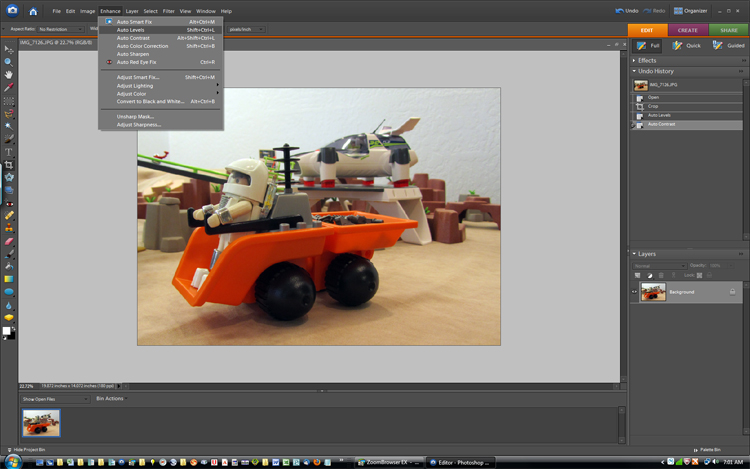
Task: Select the Crop tool in the toolbox
Action: click(x=9, y=165)
